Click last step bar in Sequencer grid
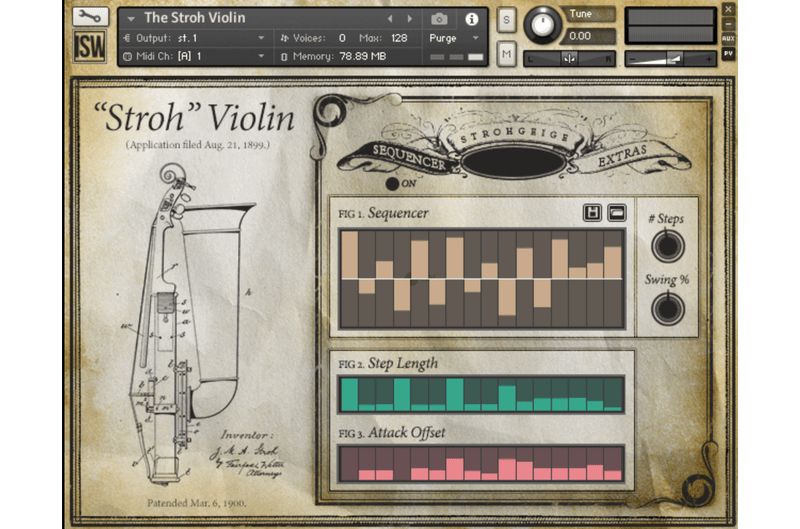Image resolution: width=800 pixels, height=529 pixels. (613, 279)
